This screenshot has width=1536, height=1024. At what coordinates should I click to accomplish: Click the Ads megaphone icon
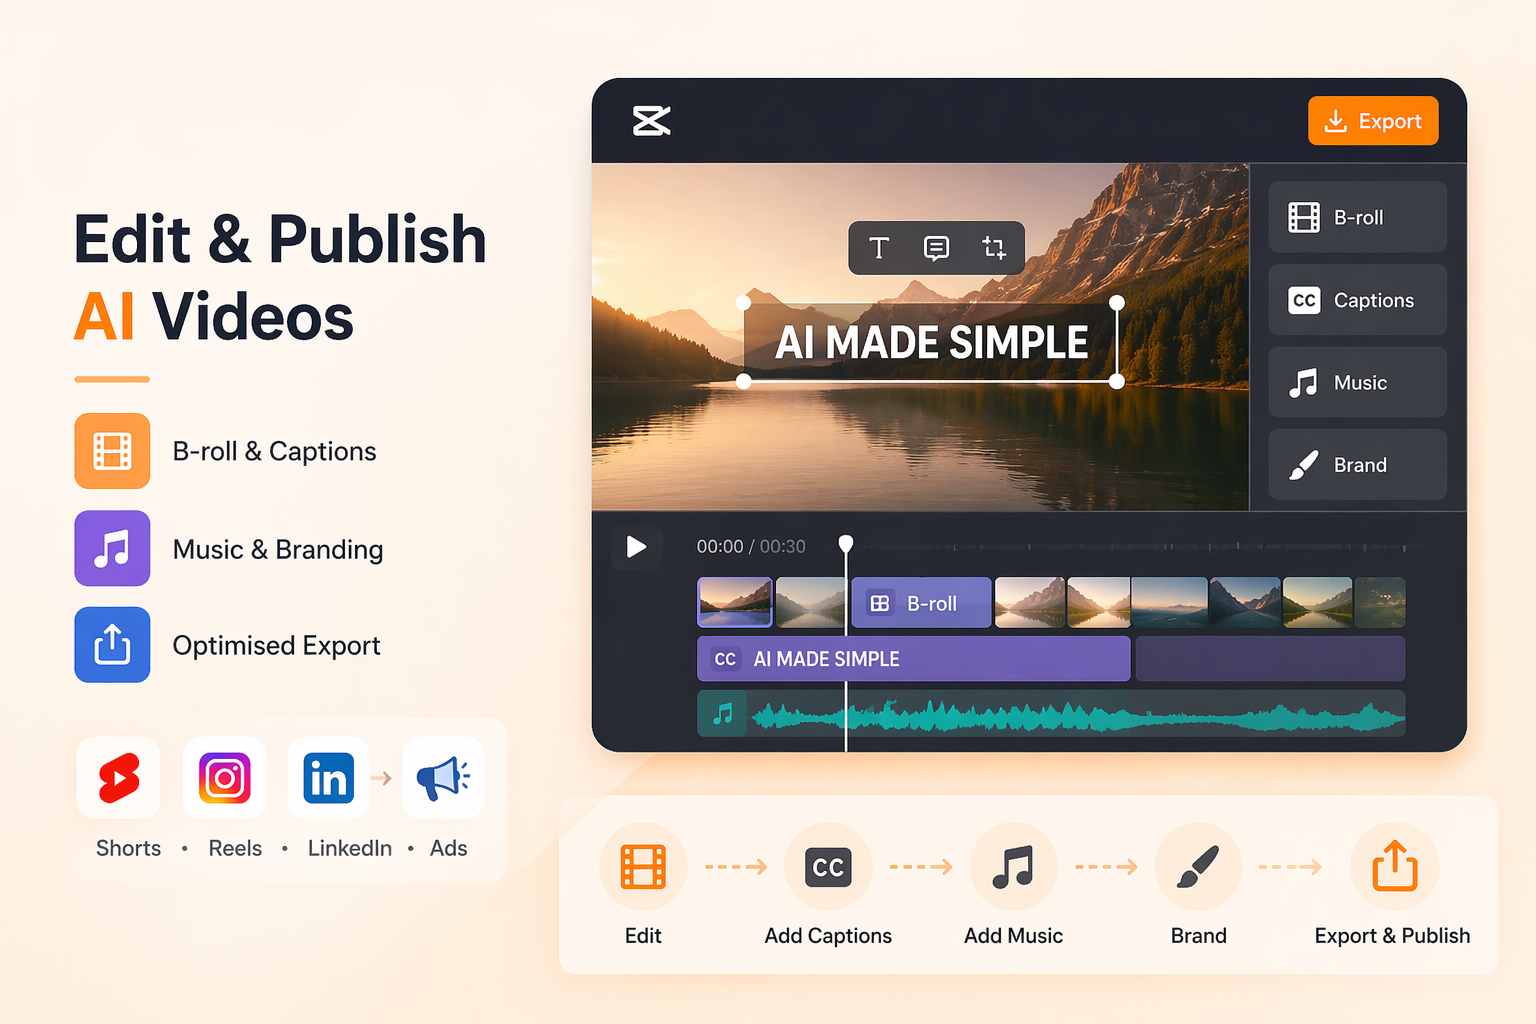click(x=443, y=778)
